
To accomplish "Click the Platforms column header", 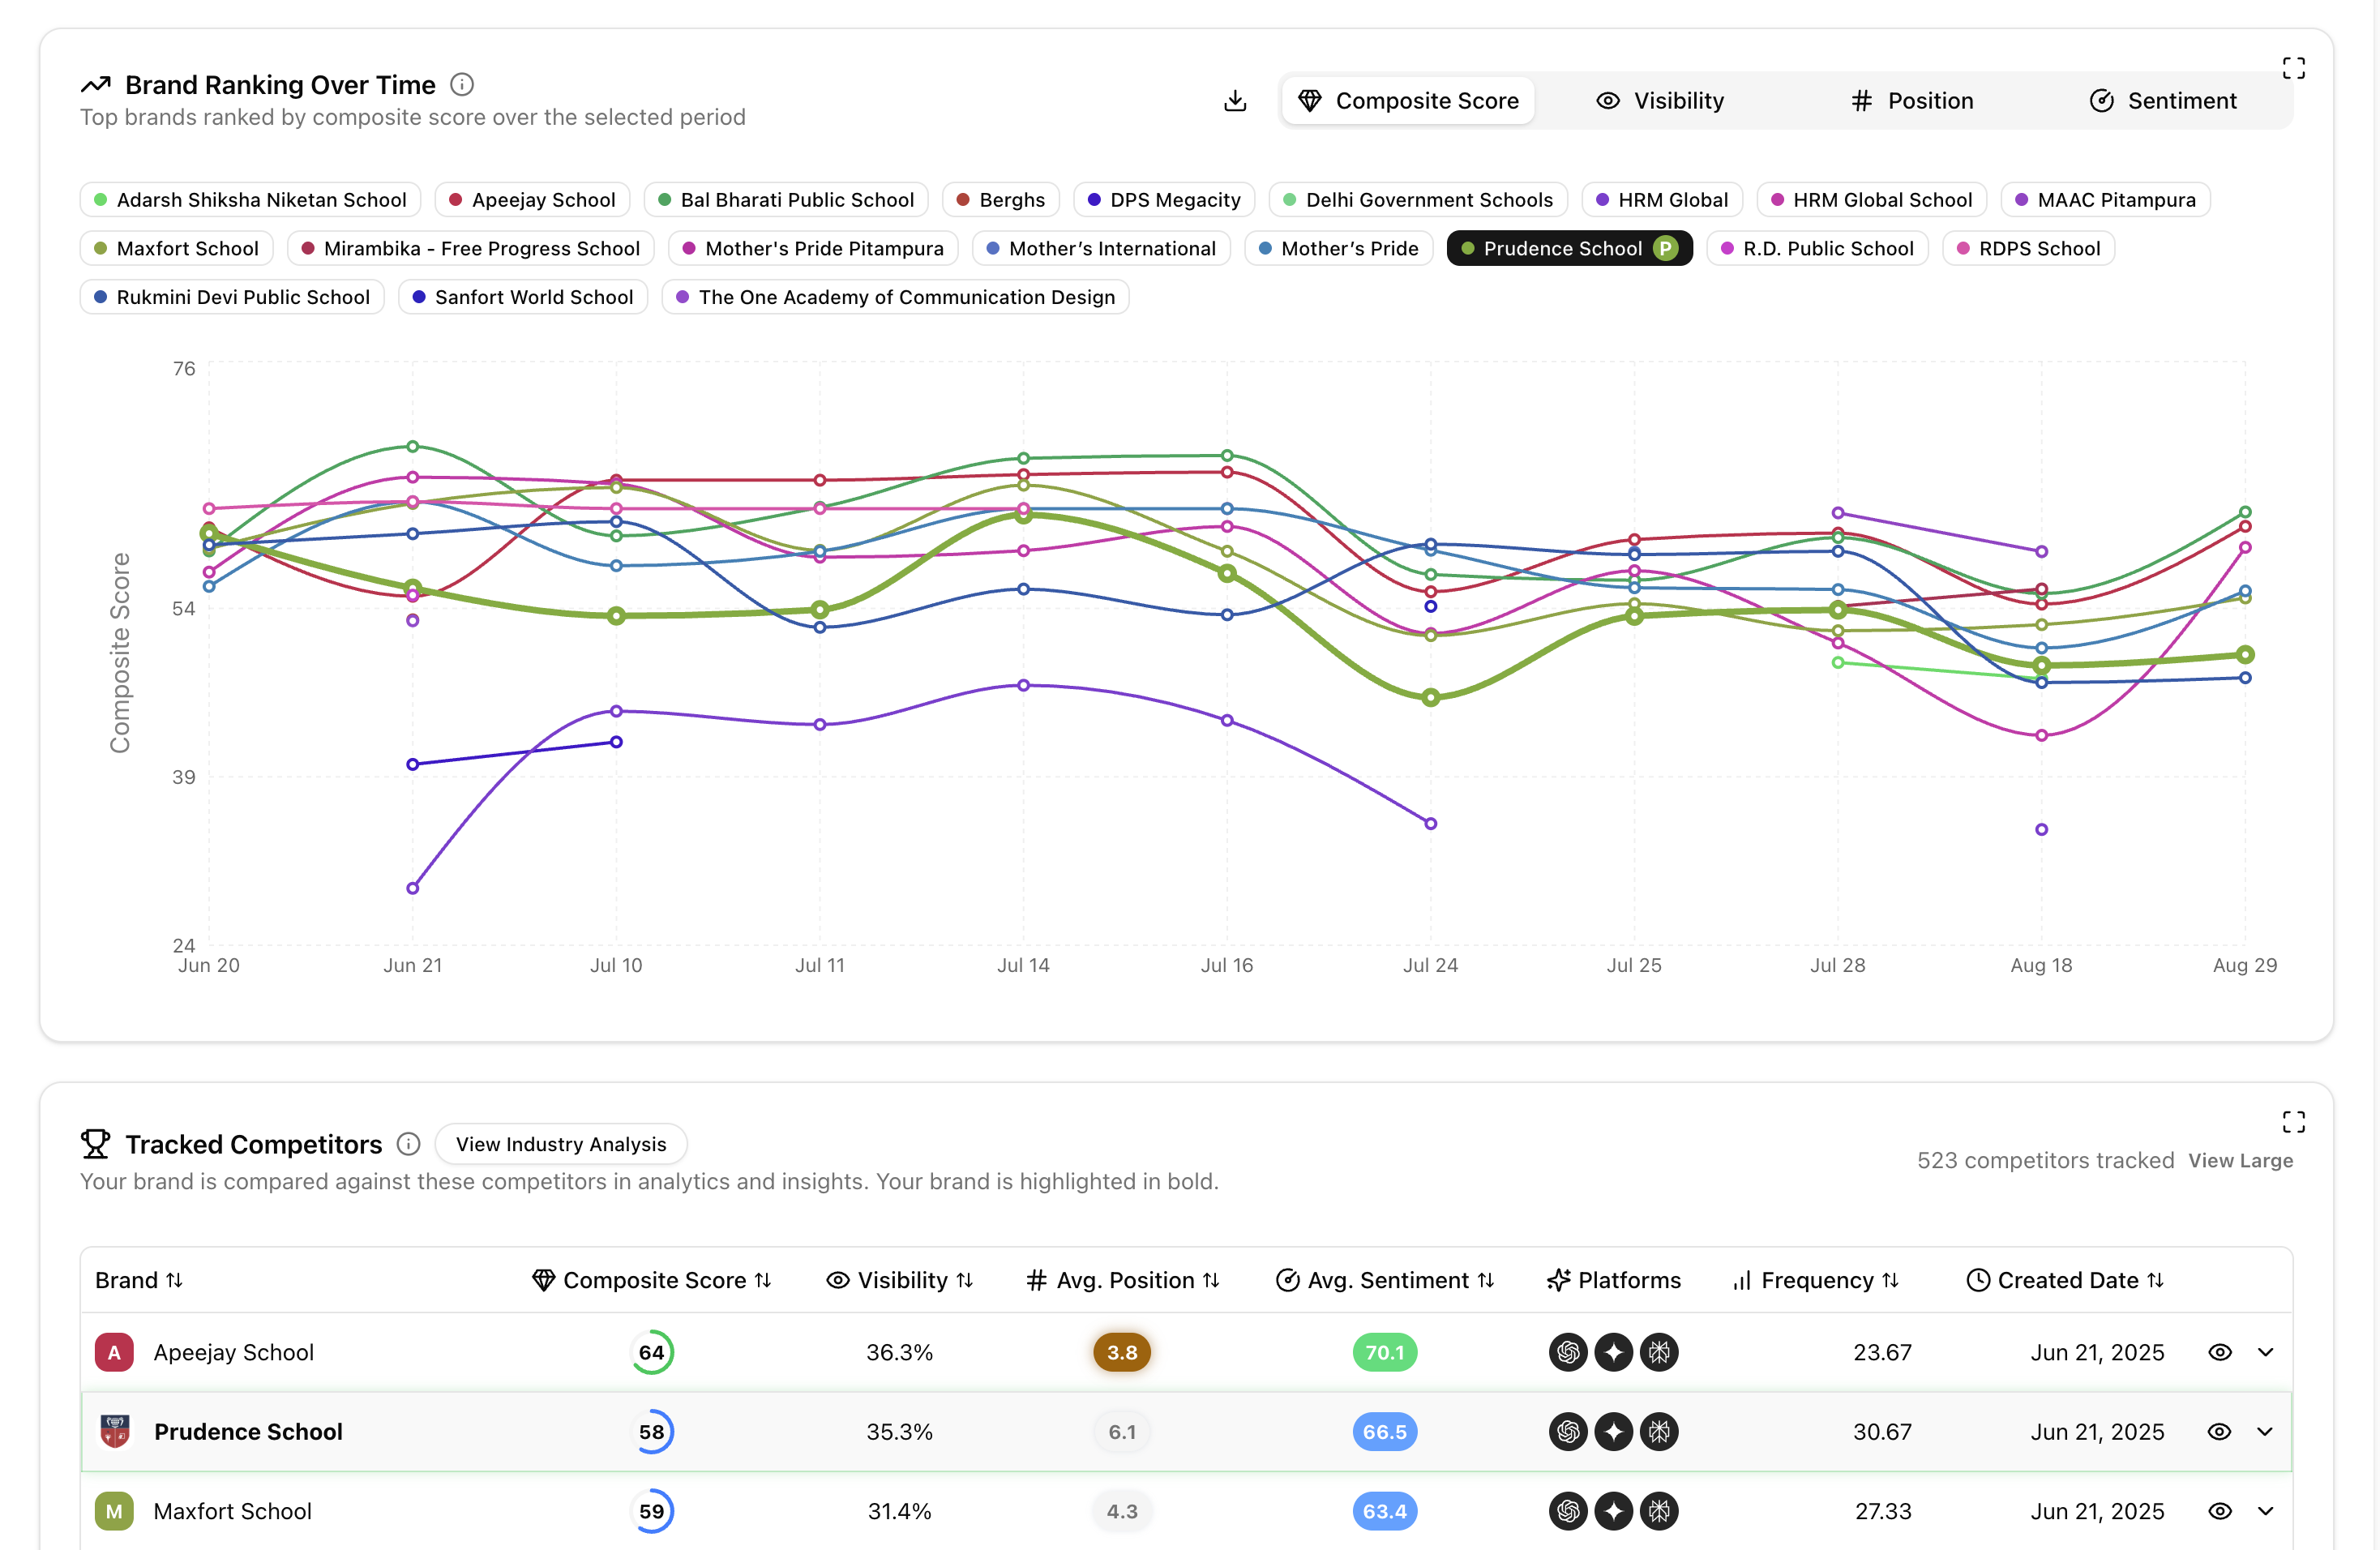I will tap(1614, 1280).
